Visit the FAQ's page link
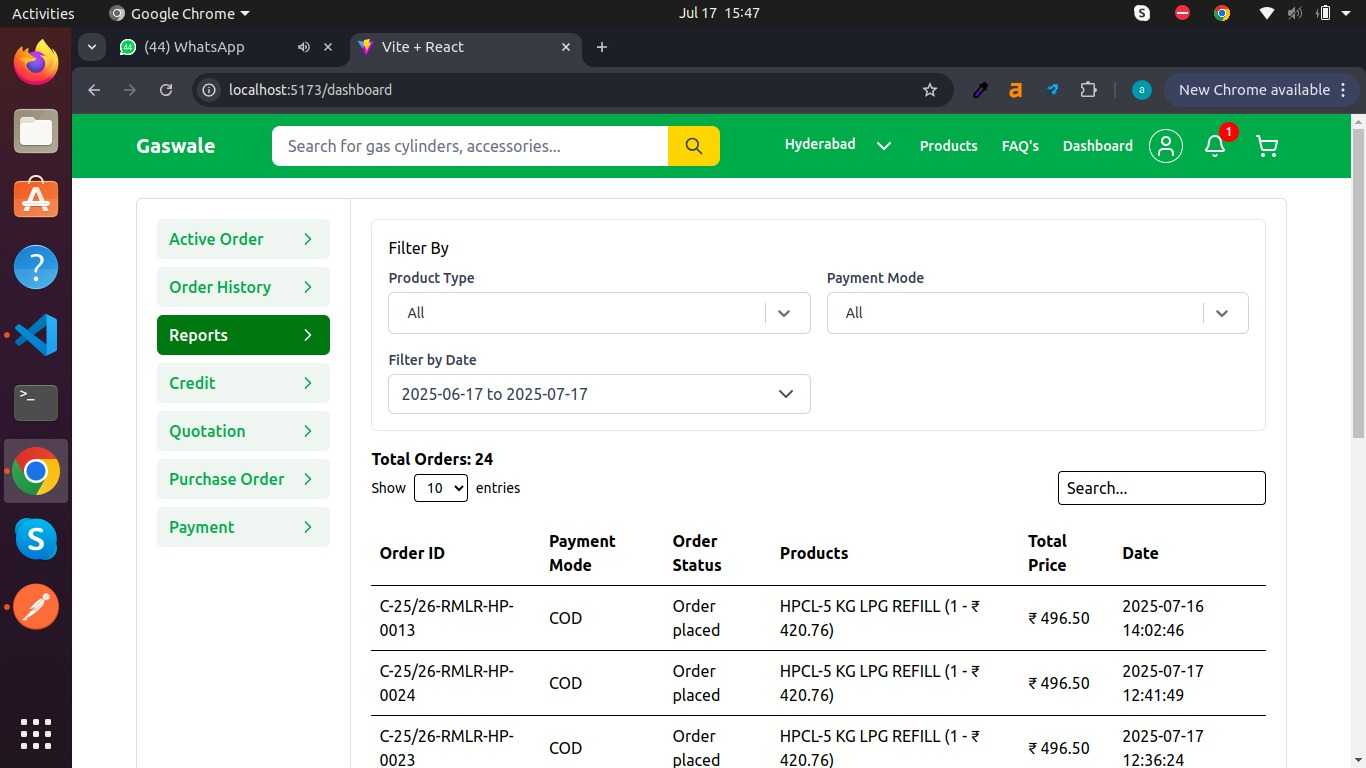Viewport: 1366px width, 768px height. [1020, 146]
